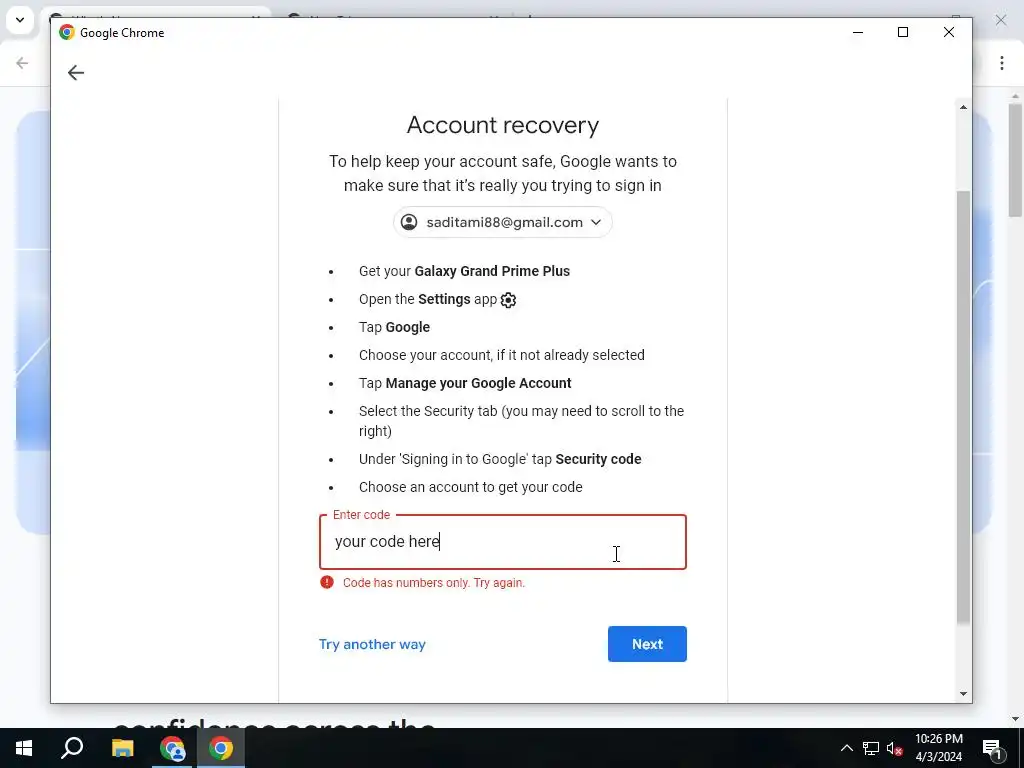1024x768 pixels.
Task: Click the muted volume tray icon
Action: pyautogui.click(x=895, y=748)
